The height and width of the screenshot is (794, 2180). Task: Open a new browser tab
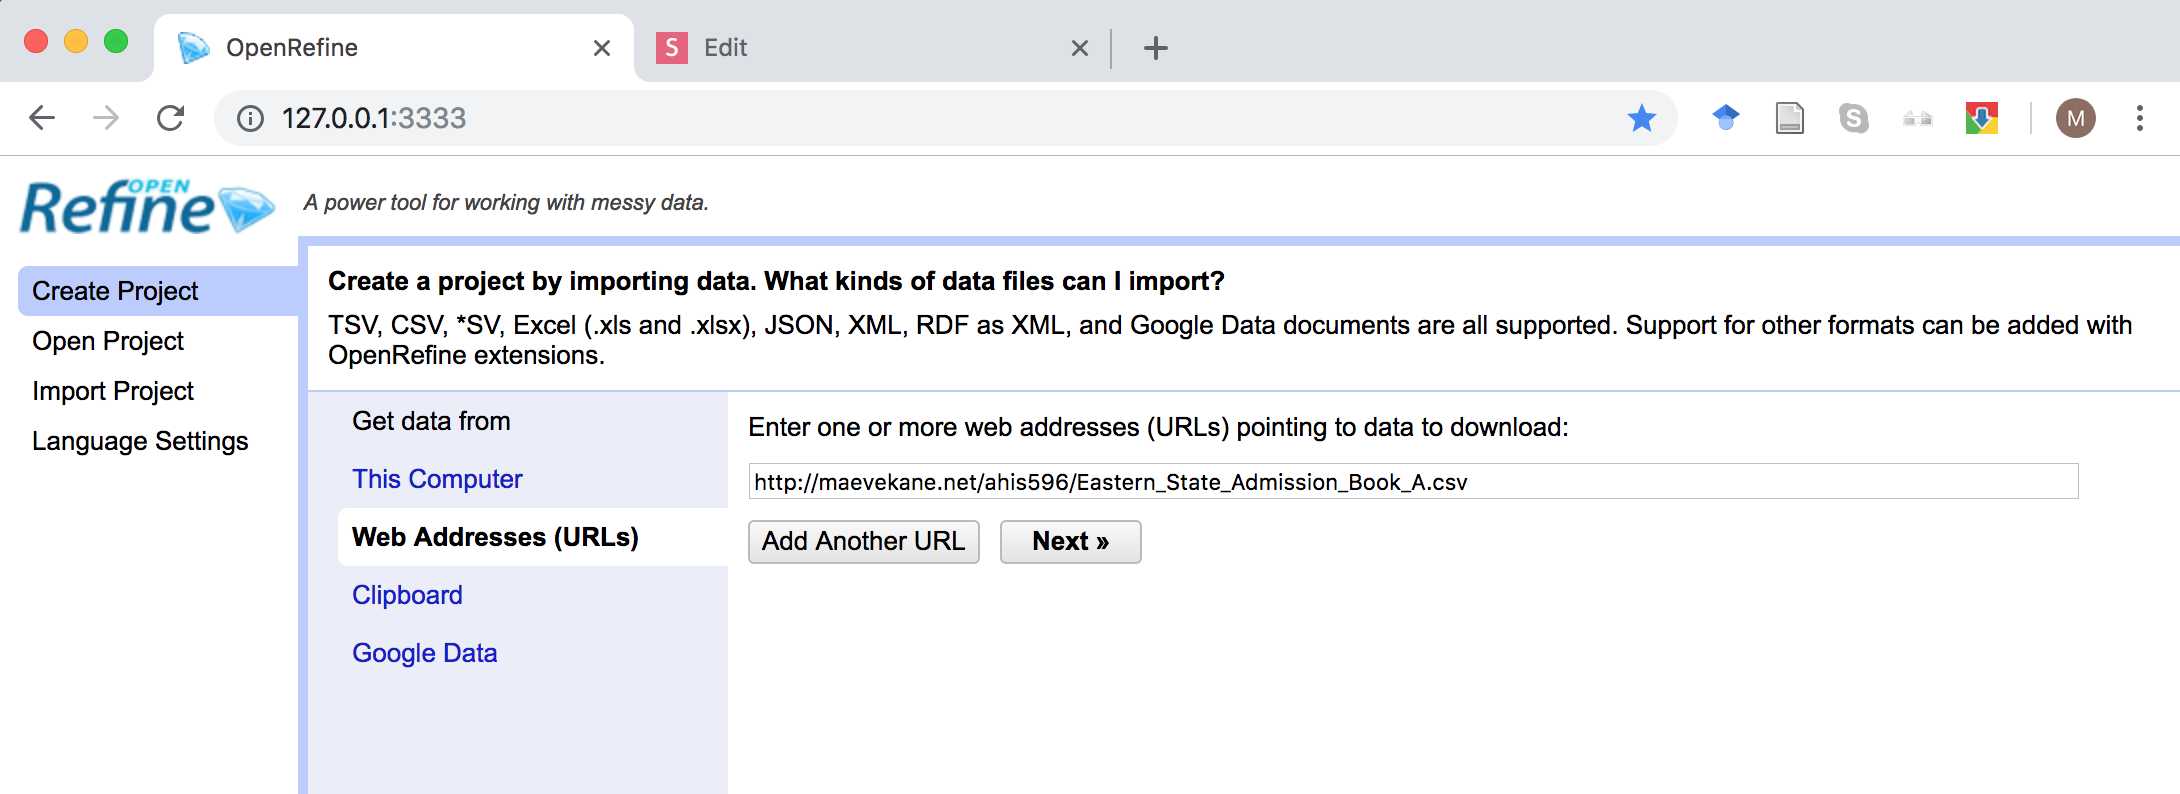pyautogui.click(x=1155, y=48)
